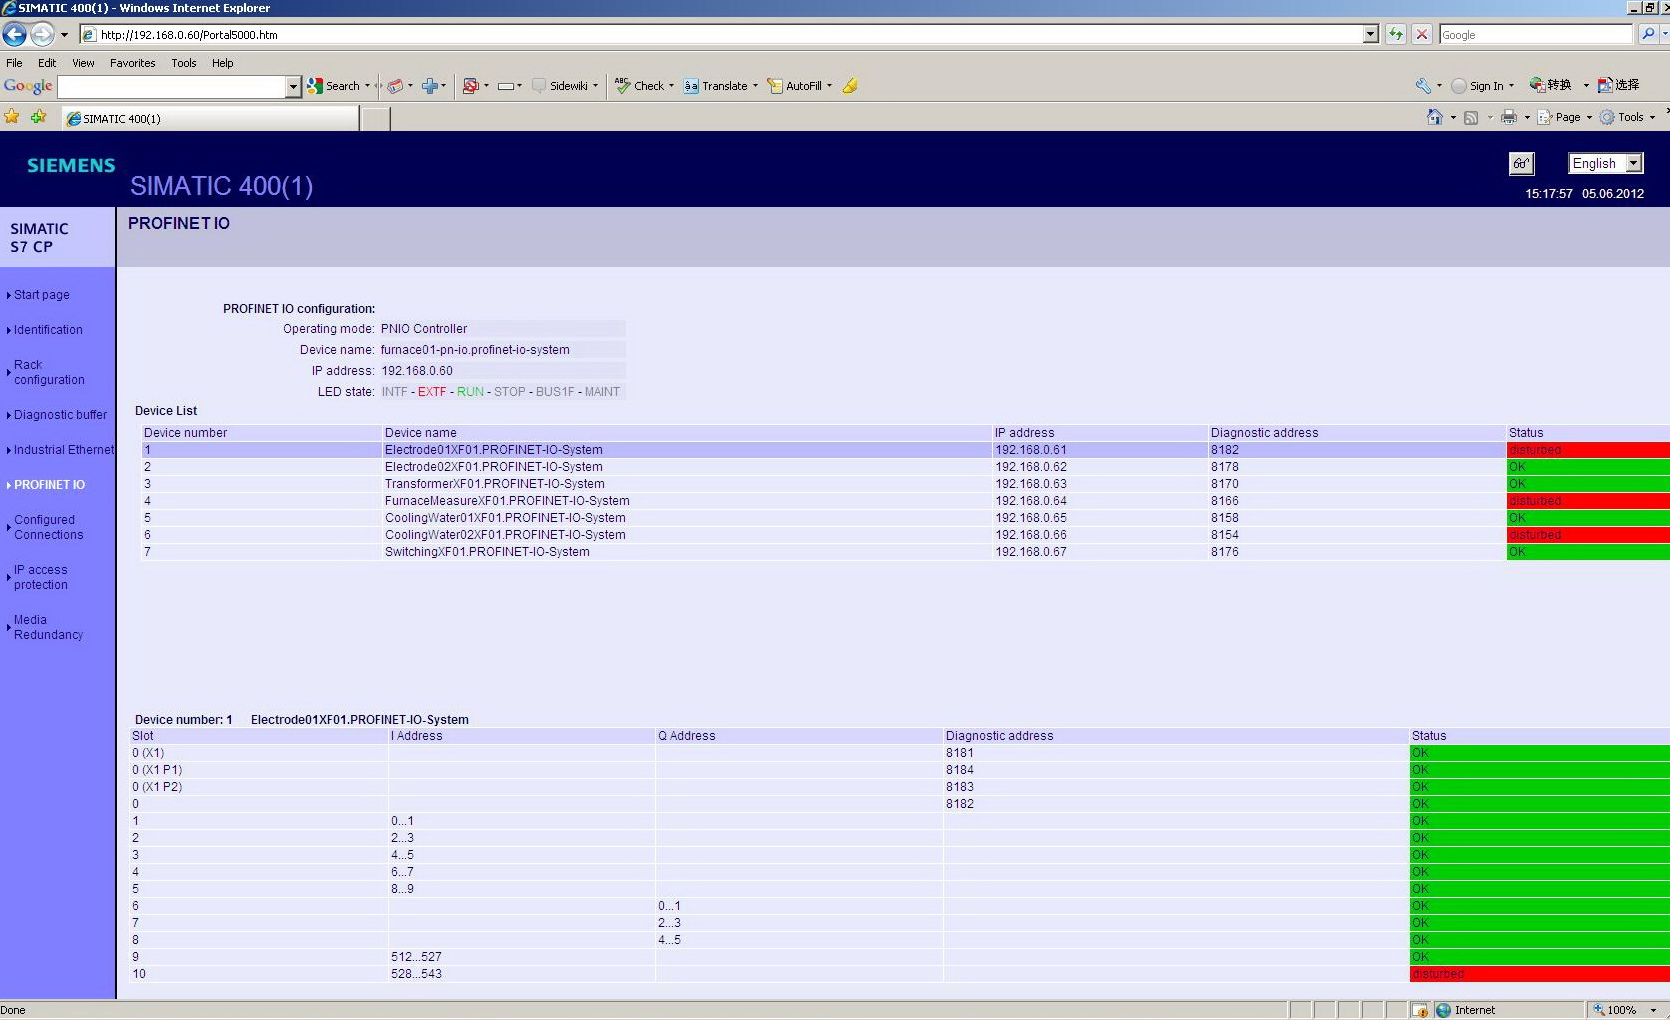This screenshot has width=1670, height=1020.
Task: Refresh the page with the green arrows icon
Action: [x=1396, y=35]
